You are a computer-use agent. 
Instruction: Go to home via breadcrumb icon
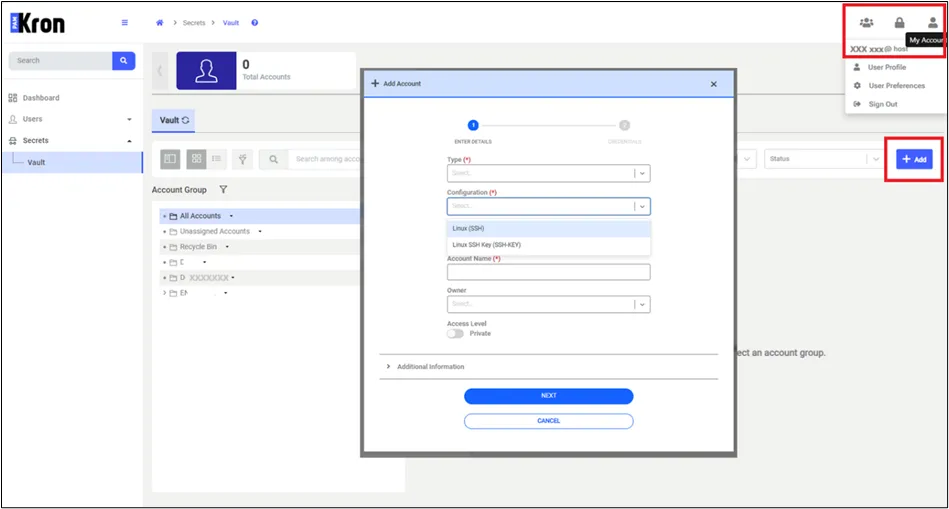[x=160, y=23]
